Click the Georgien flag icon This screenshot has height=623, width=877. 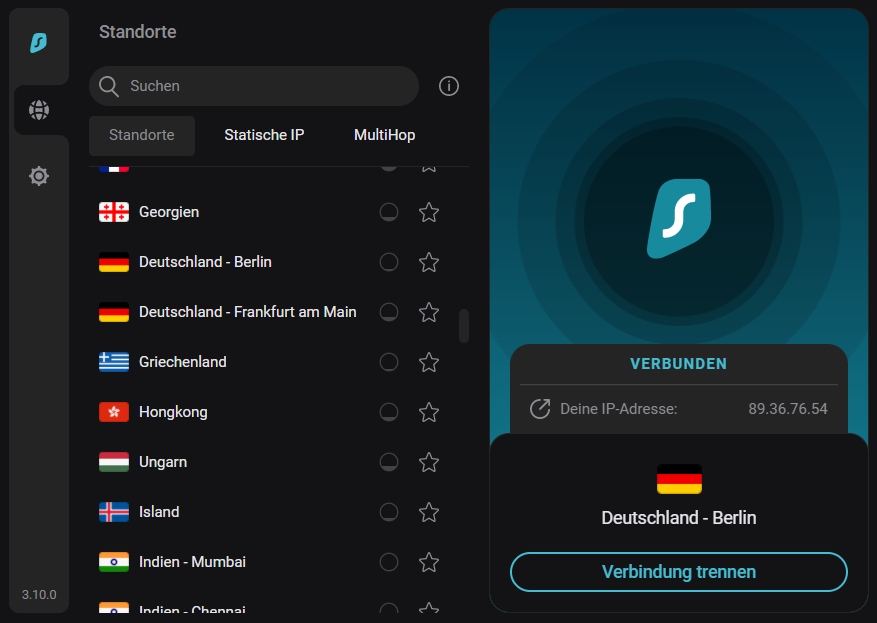(x=114, y=213)
